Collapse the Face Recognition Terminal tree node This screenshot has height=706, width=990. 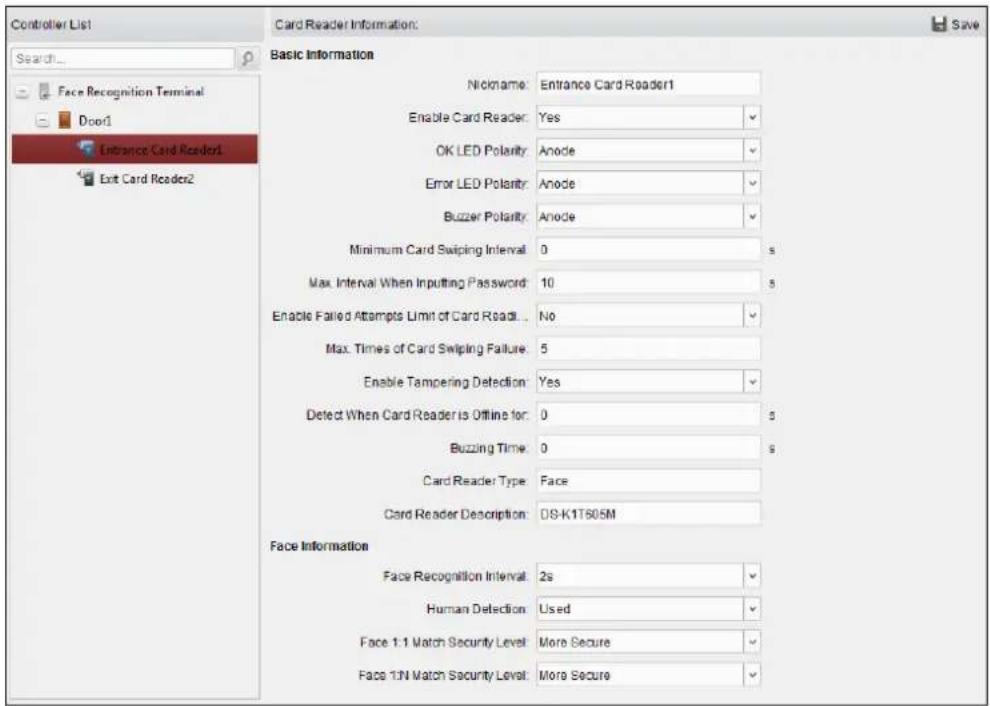(x=23, y=92)
